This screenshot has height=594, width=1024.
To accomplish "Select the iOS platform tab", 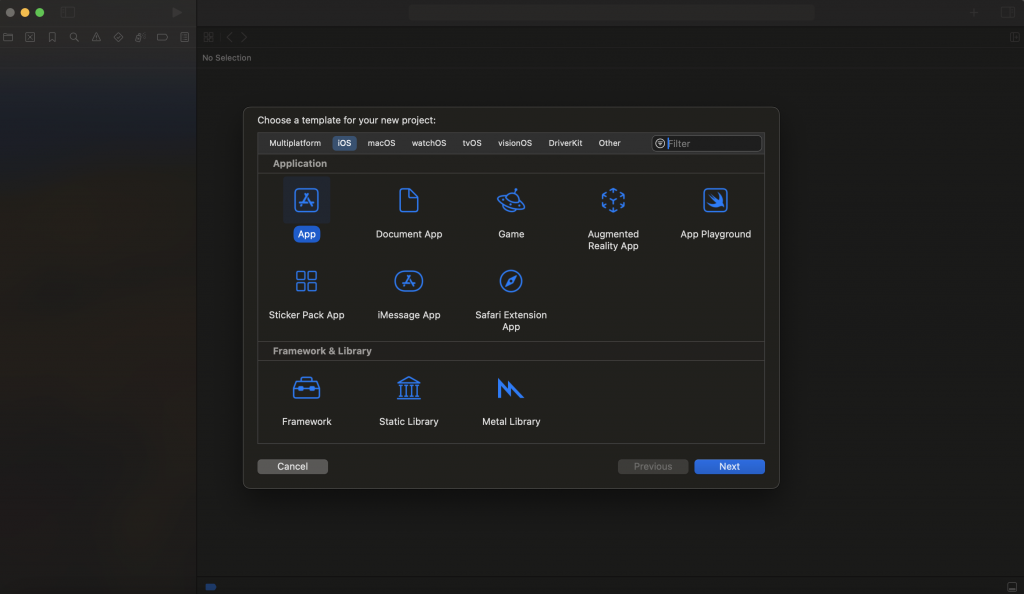I will click(x=344, y=143).
